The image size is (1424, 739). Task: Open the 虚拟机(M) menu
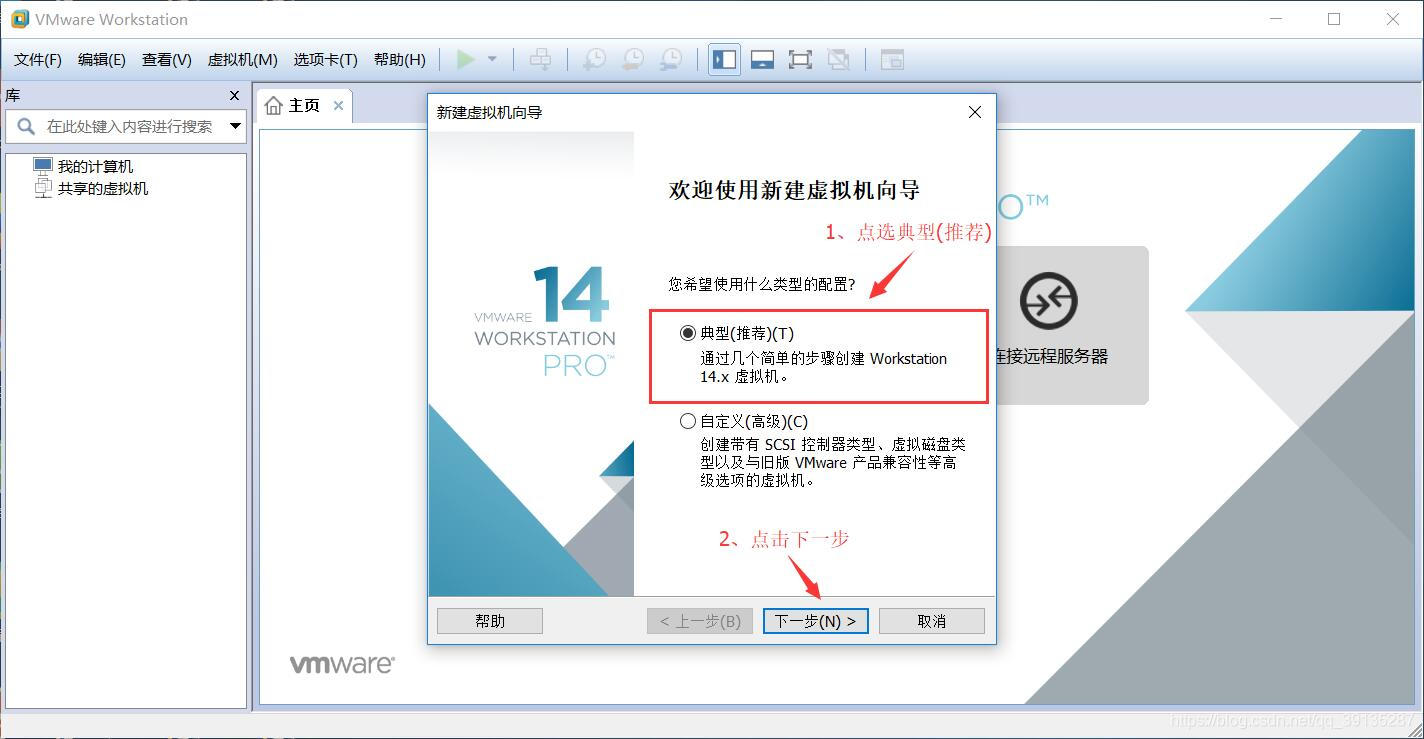[241, 59]
